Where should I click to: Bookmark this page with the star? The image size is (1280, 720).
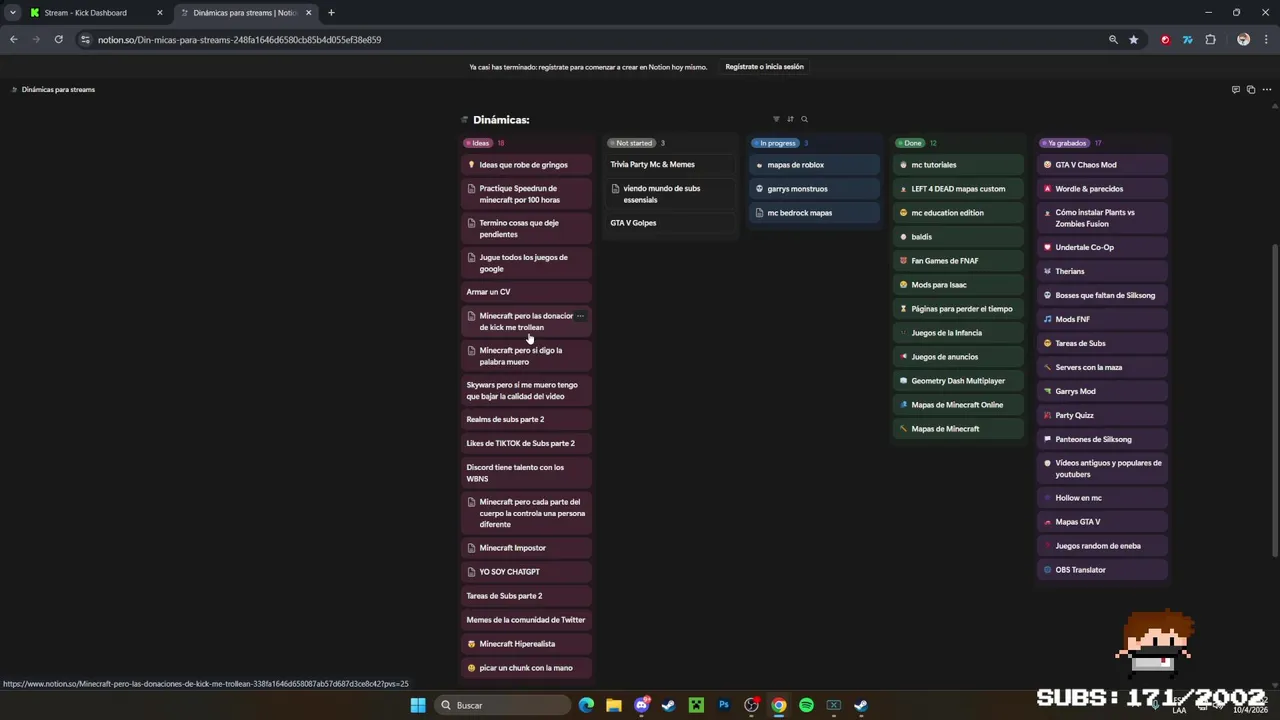tap(1133, 39)
